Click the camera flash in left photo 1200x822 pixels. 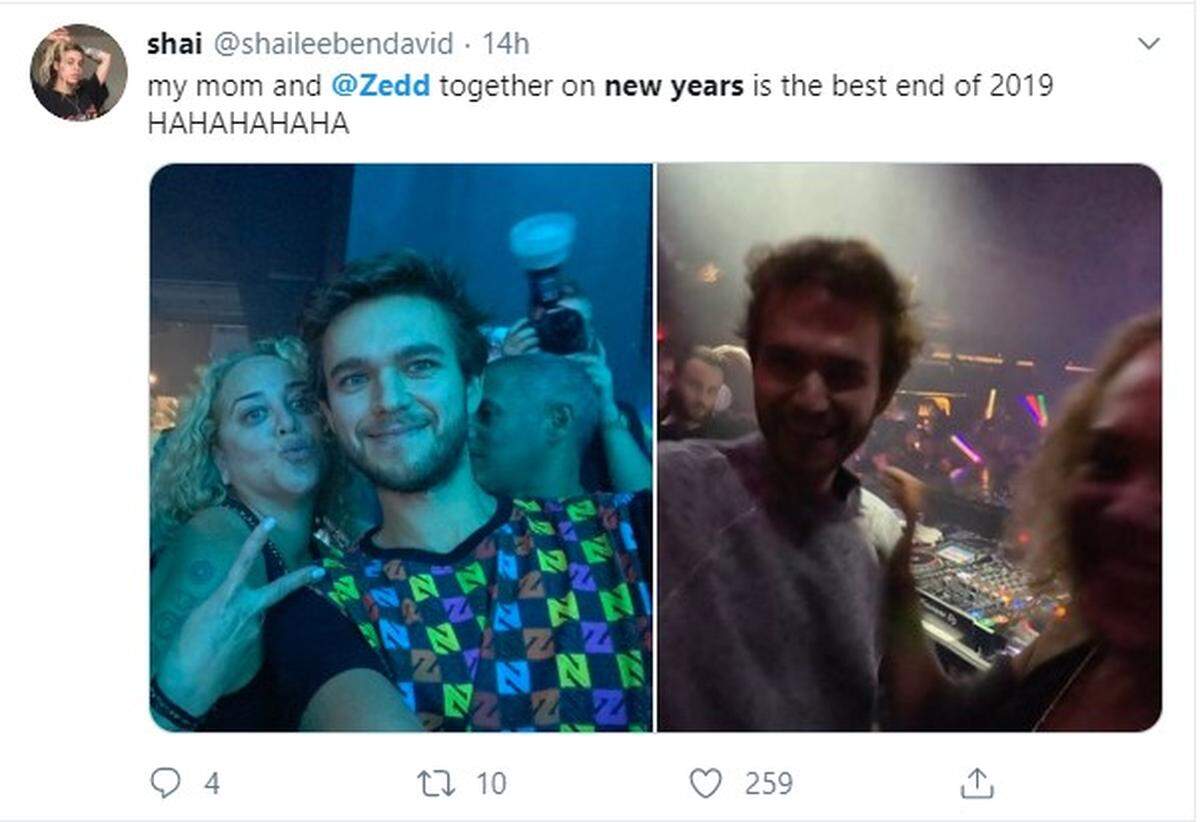click(x=542, y=242)
